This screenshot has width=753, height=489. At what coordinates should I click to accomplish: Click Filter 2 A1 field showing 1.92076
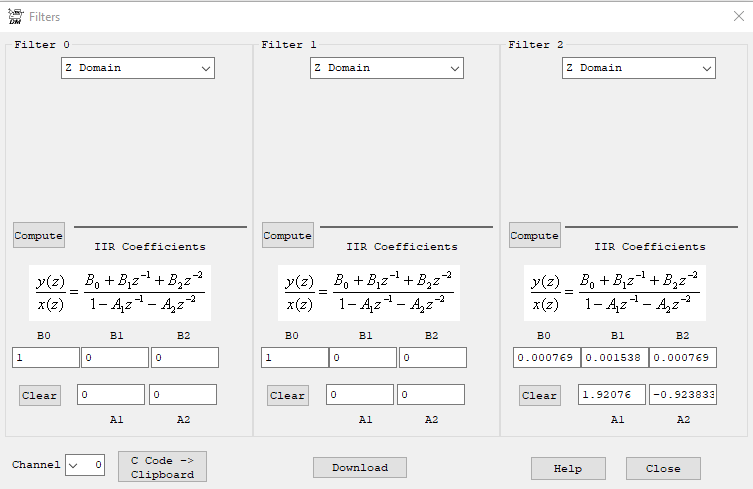click(612, 395)
